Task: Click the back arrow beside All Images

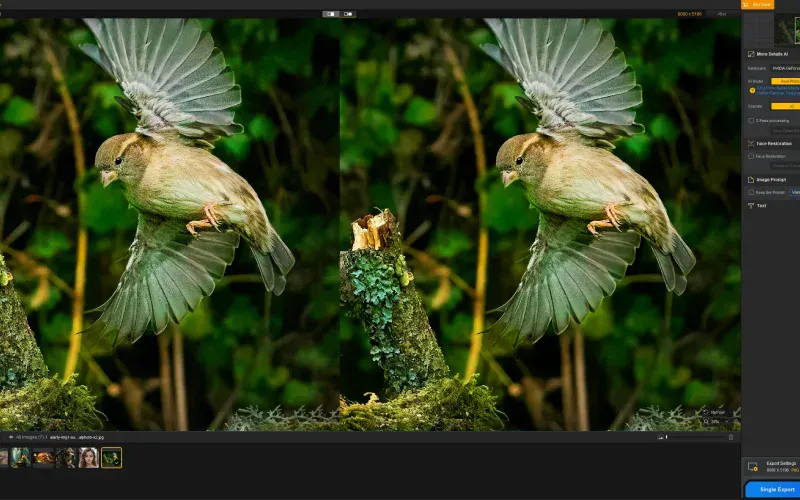Action: click(11, 438)
